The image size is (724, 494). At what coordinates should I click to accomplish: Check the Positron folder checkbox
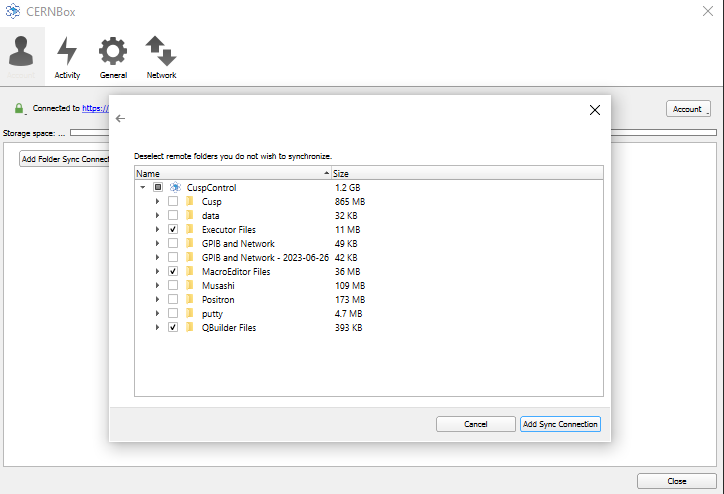point(173,299)
